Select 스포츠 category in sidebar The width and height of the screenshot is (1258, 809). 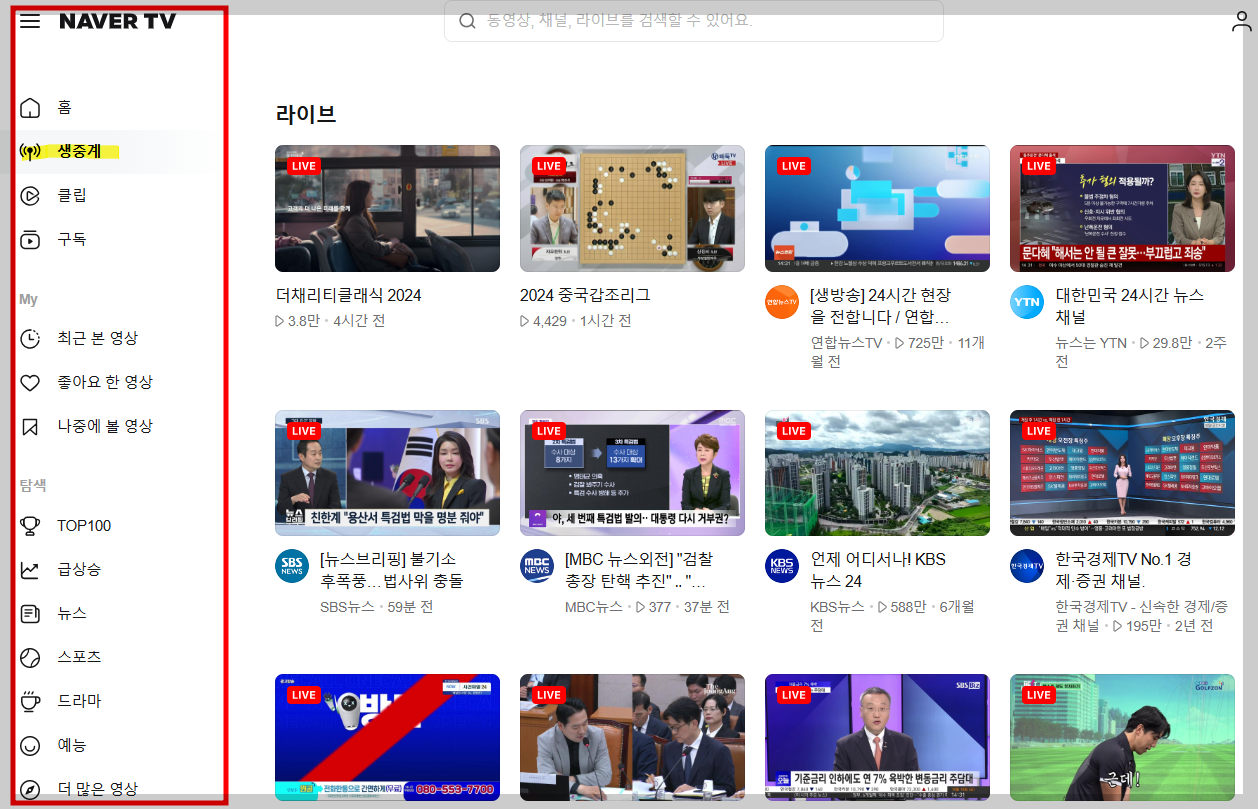(79, 657)
